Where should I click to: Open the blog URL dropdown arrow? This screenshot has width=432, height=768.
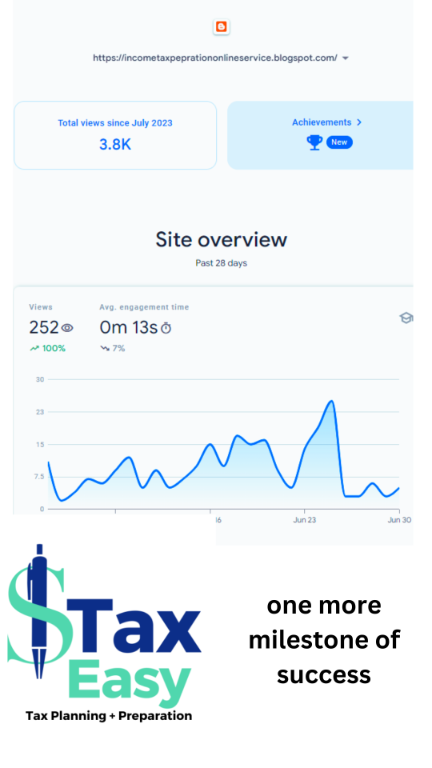[345, 58]
